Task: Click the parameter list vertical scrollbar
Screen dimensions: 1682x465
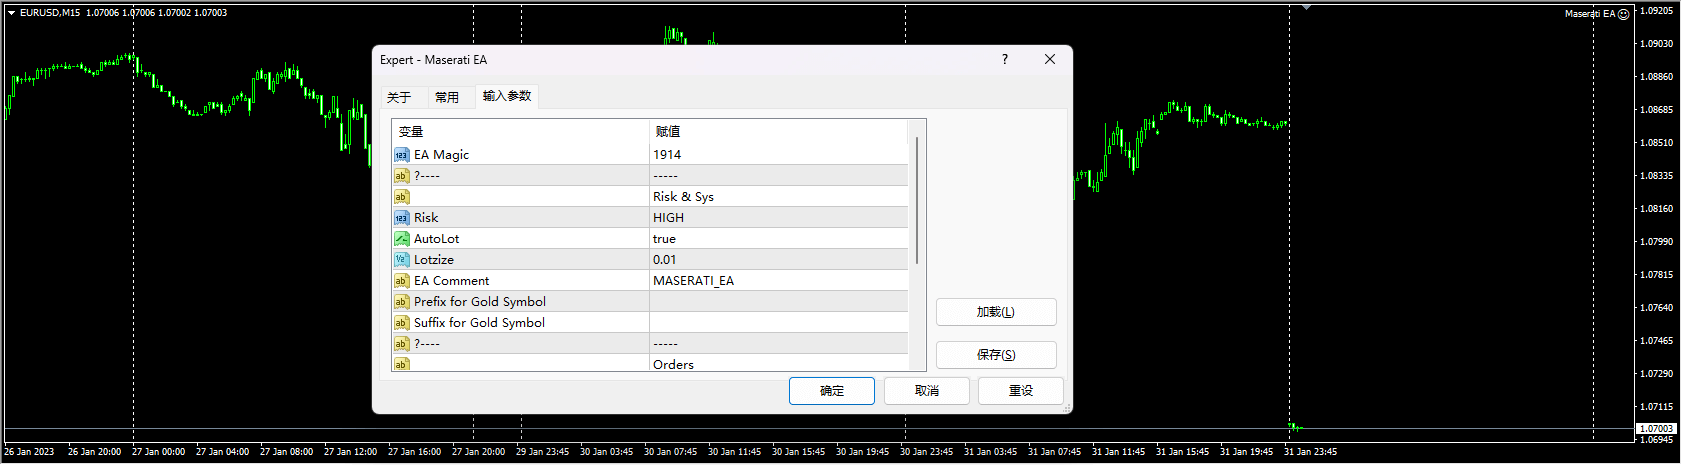Action: tap(917, 200)
